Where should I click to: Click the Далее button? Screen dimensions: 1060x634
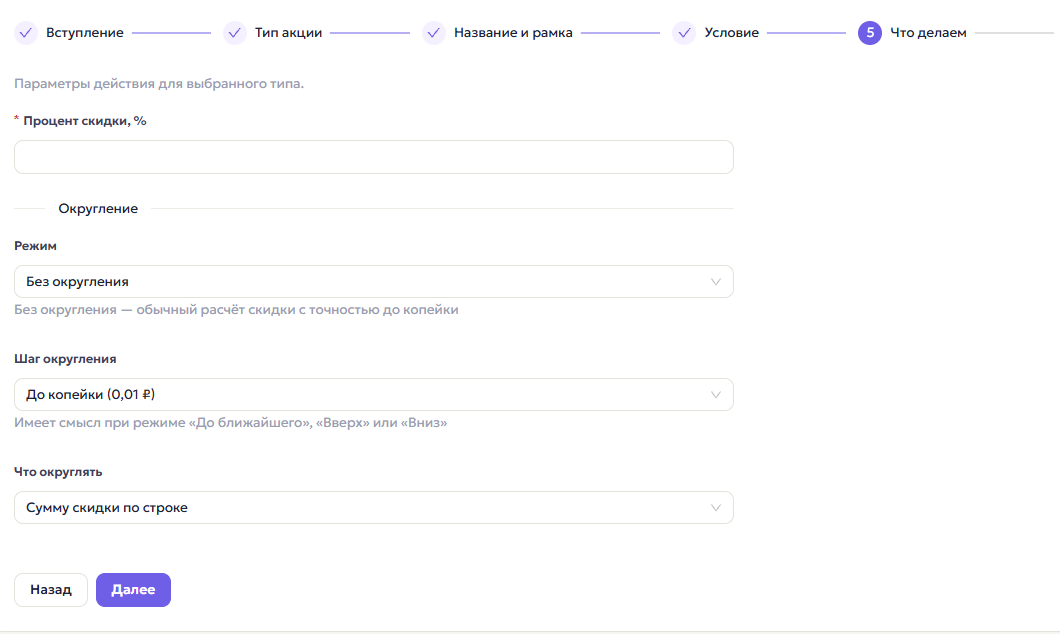(133, 589)
